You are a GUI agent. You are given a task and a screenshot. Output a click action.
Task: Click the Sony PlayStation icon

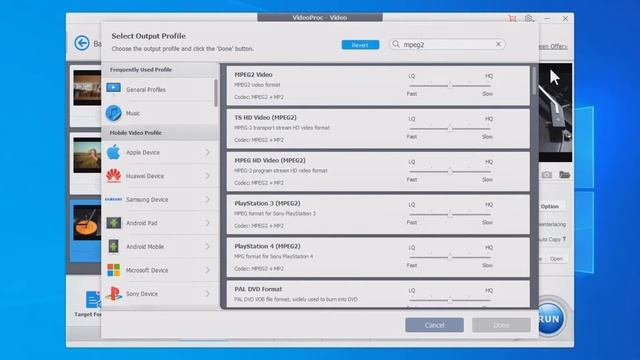coord(113,293)
